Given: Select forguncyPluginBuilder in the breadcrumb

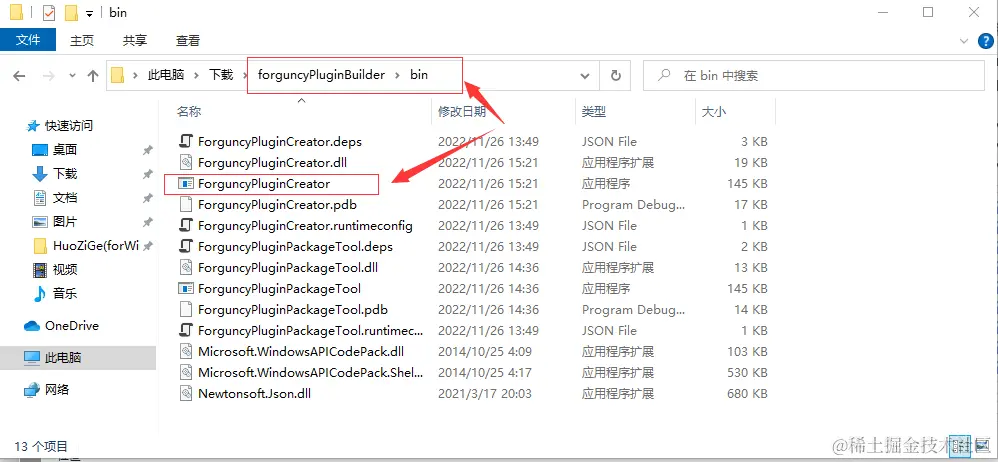Looking at the screenshot, I should (x=321, y=75).
